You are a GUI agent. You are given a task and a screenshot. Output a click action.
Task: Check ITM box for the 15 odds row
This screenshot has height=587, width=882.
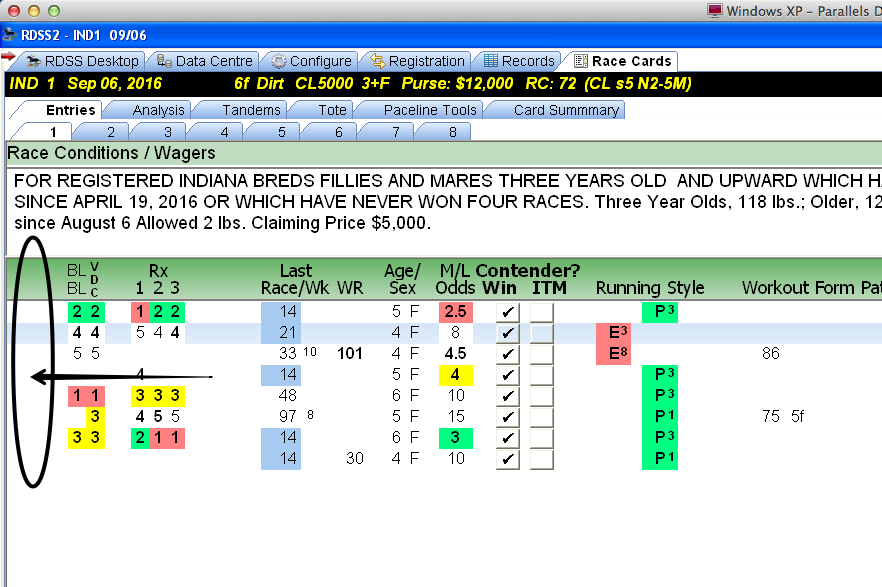coord(542,417)
